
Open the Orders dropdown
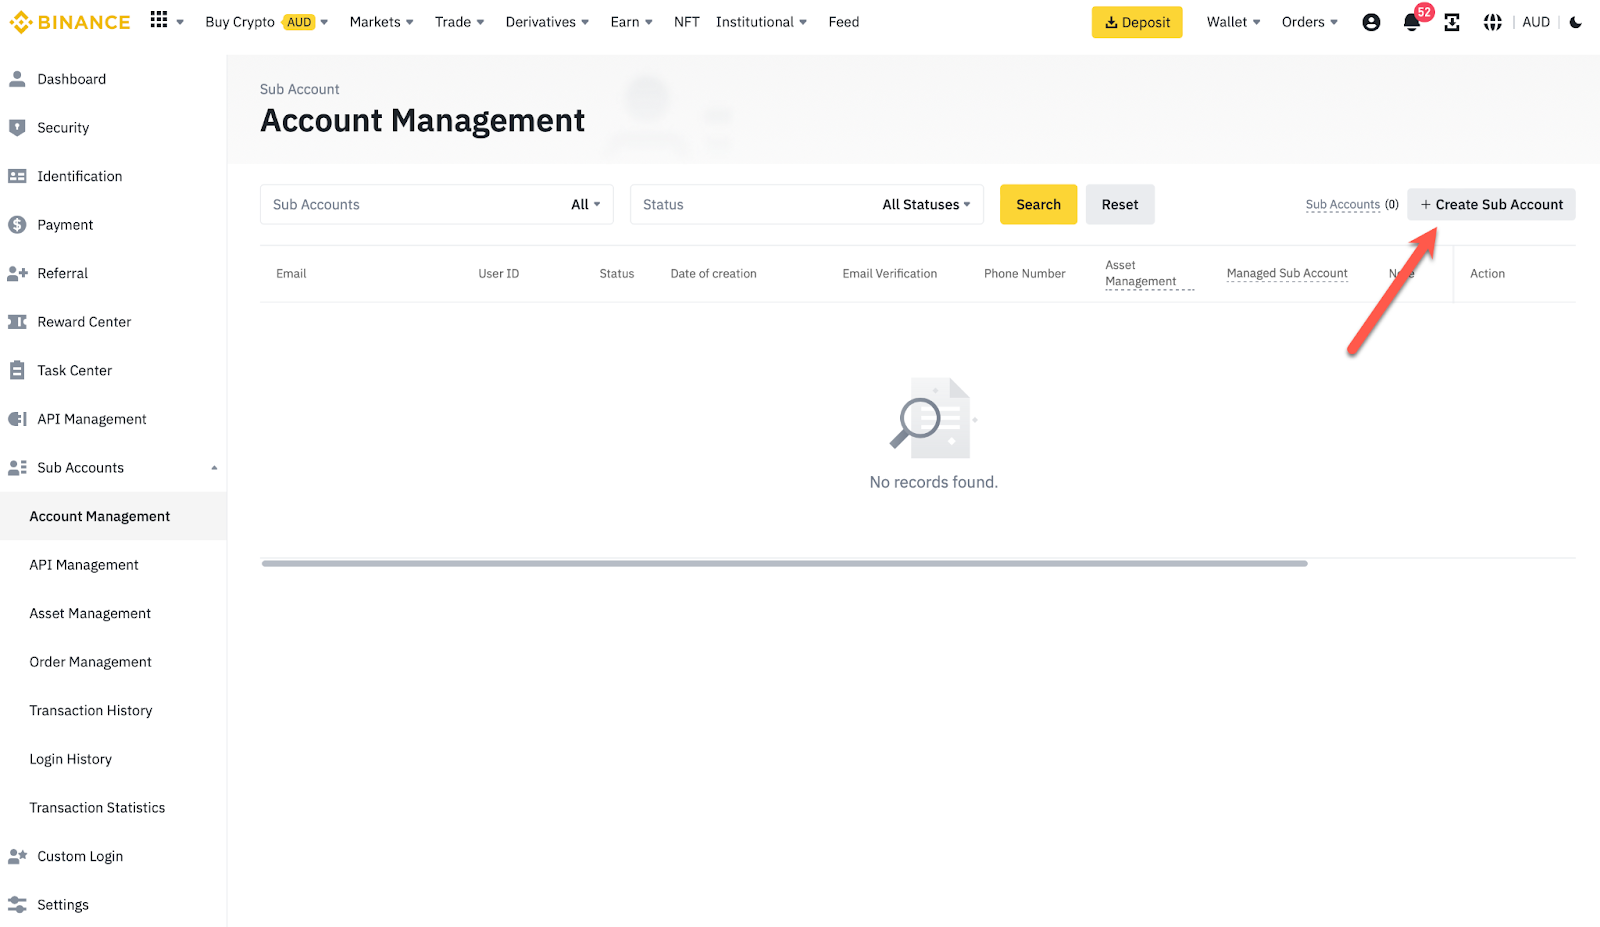(x=1309, y=22)
